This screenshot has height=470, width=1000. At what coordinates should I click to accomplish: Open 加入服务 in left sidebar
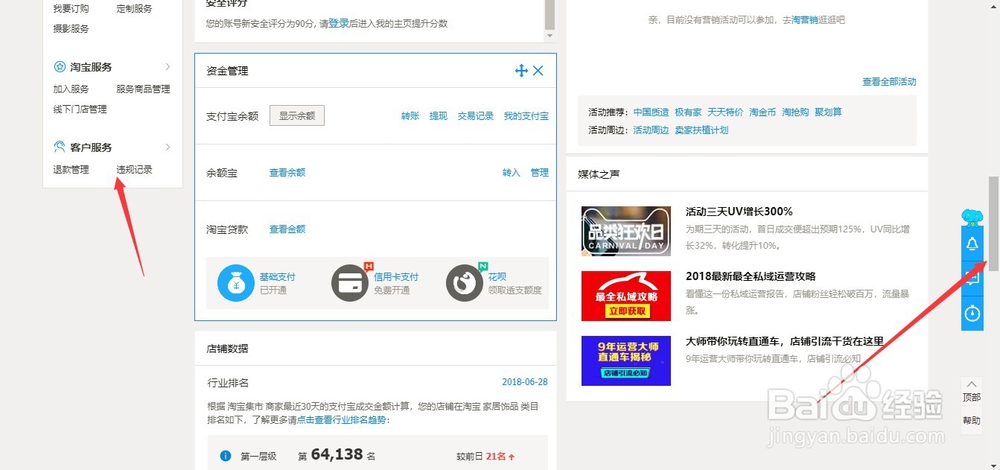tap(71, 89)
